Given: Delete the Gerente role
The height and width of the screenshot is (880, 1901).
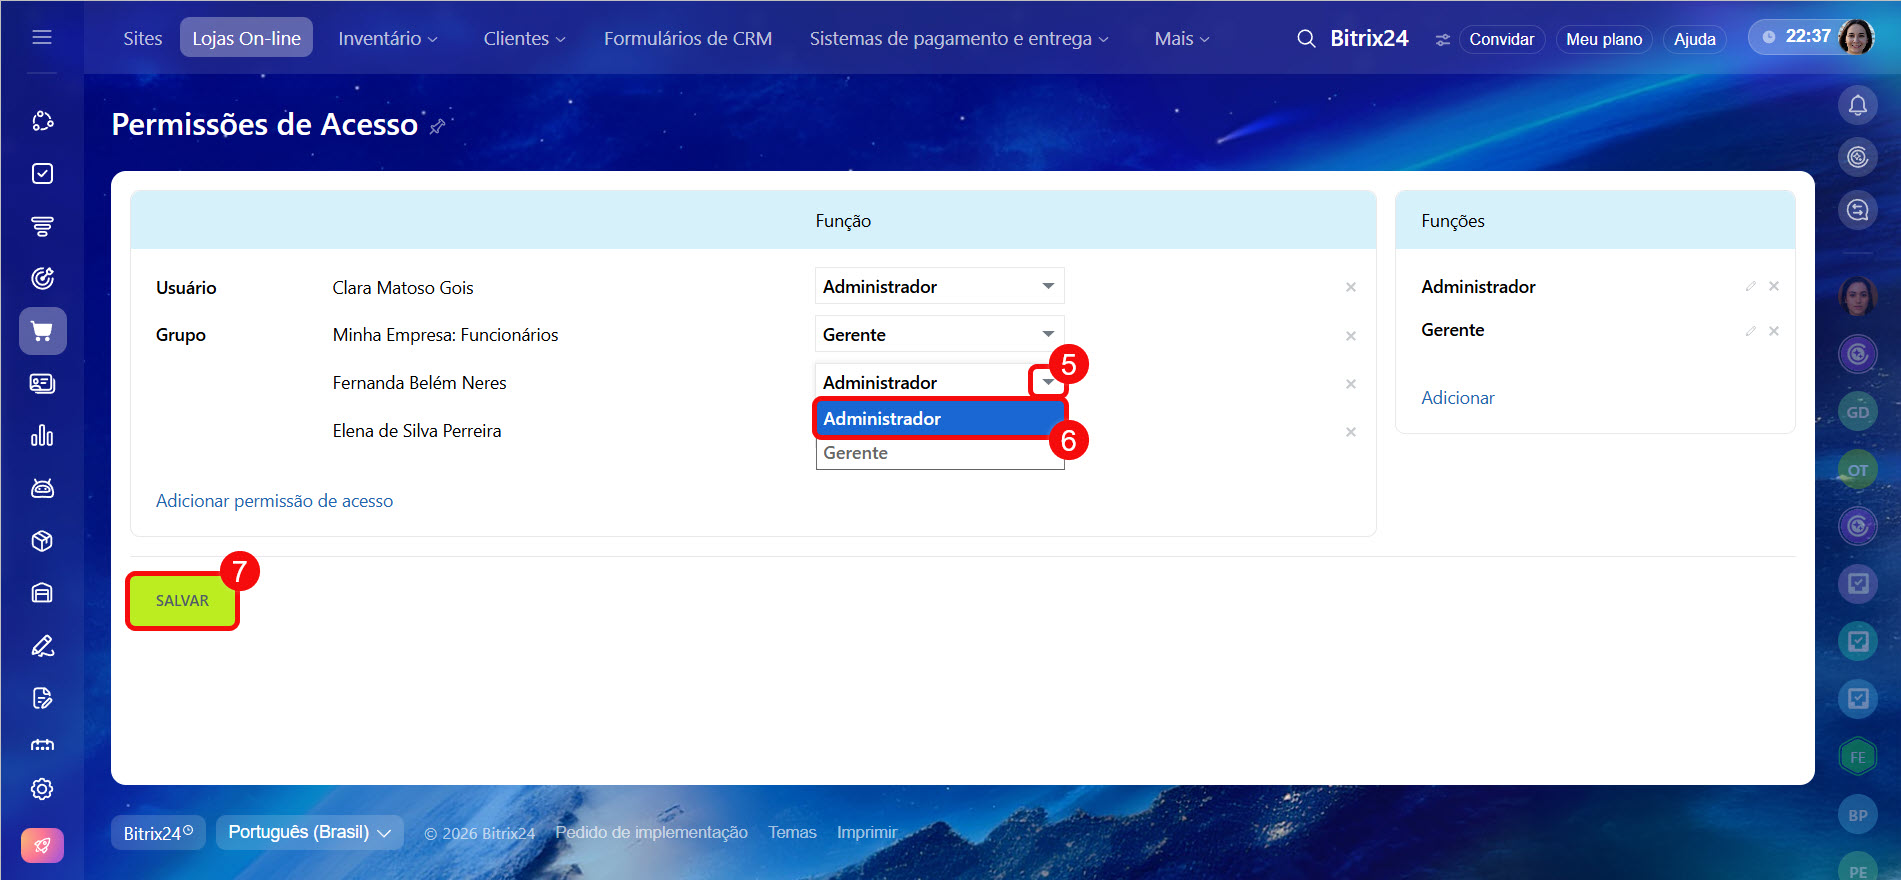Looking at the screenshot, I should point(1773,331).
